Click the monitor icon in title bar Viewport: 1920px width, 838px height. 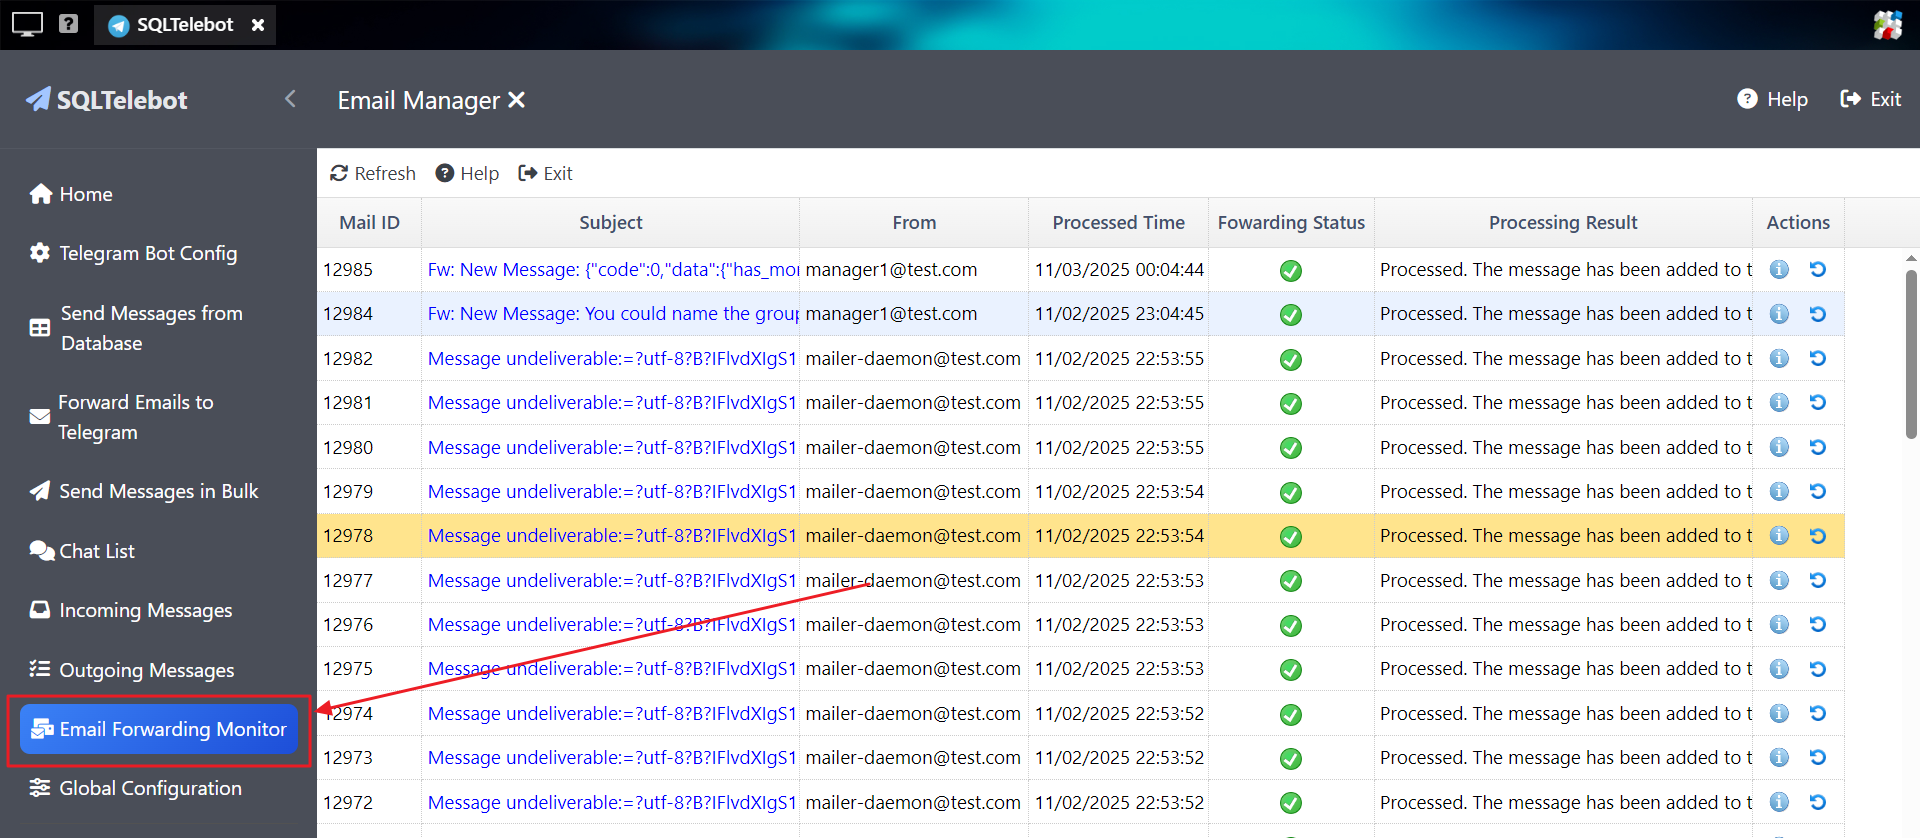click(27, 24)
